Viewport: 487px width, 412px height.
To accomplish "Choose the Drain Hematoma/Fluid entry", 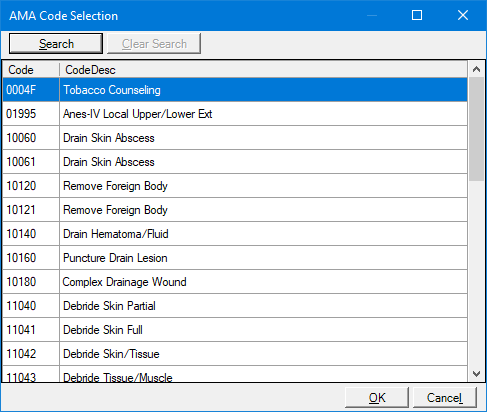I will pos(235,234).
